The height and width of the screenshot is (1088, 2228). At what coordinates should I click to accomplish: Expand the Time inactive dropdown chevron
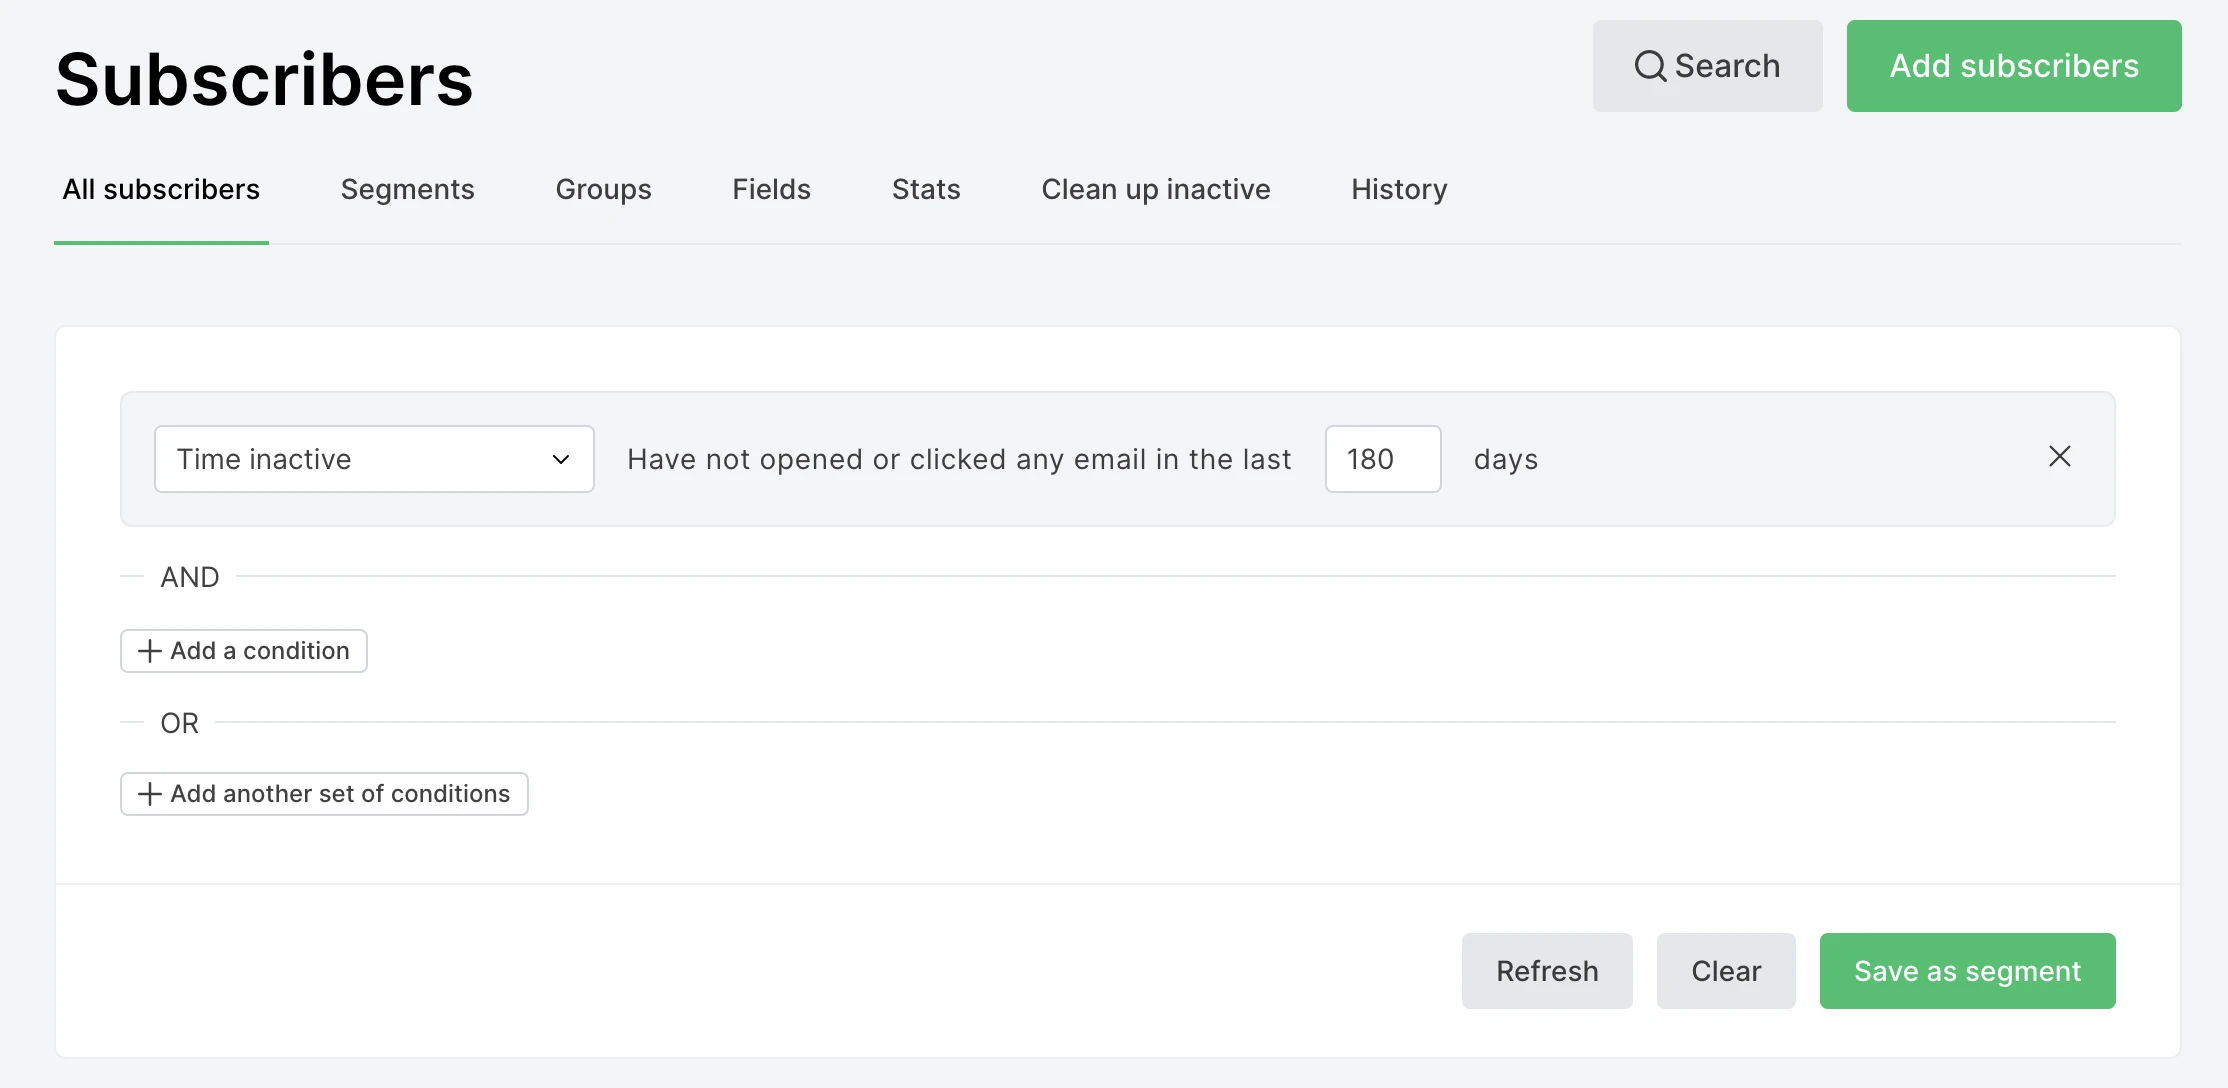click(x=561, y=459)
